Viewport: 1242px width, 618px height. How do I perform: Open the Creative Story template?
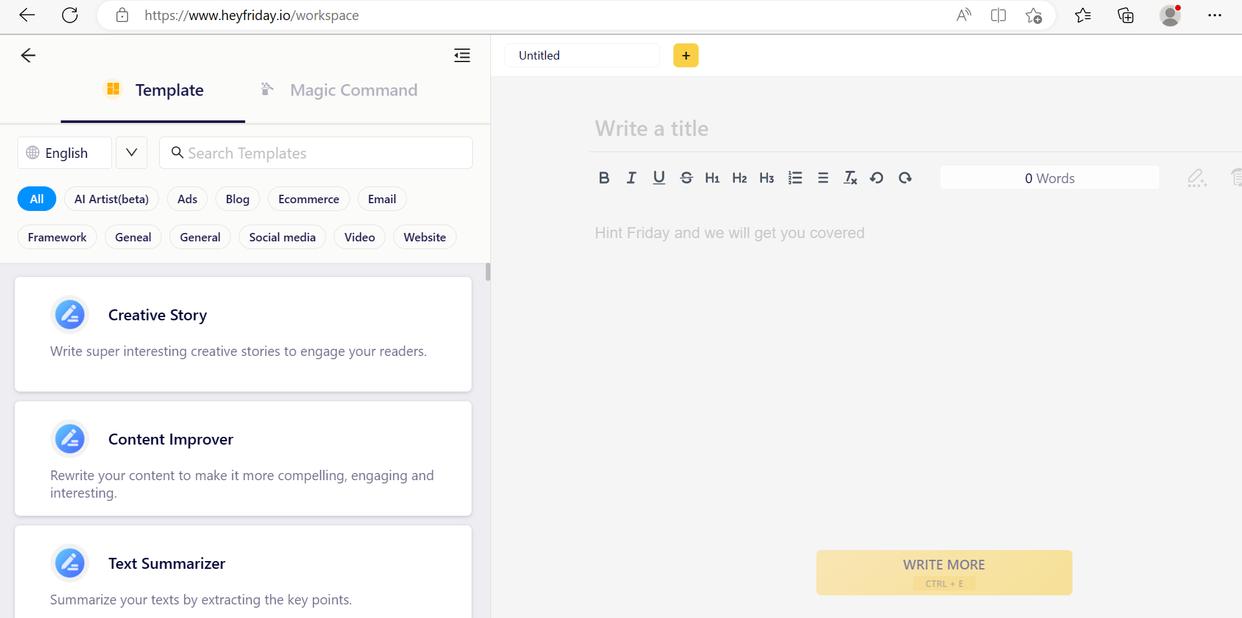click(x=243, y=334)
